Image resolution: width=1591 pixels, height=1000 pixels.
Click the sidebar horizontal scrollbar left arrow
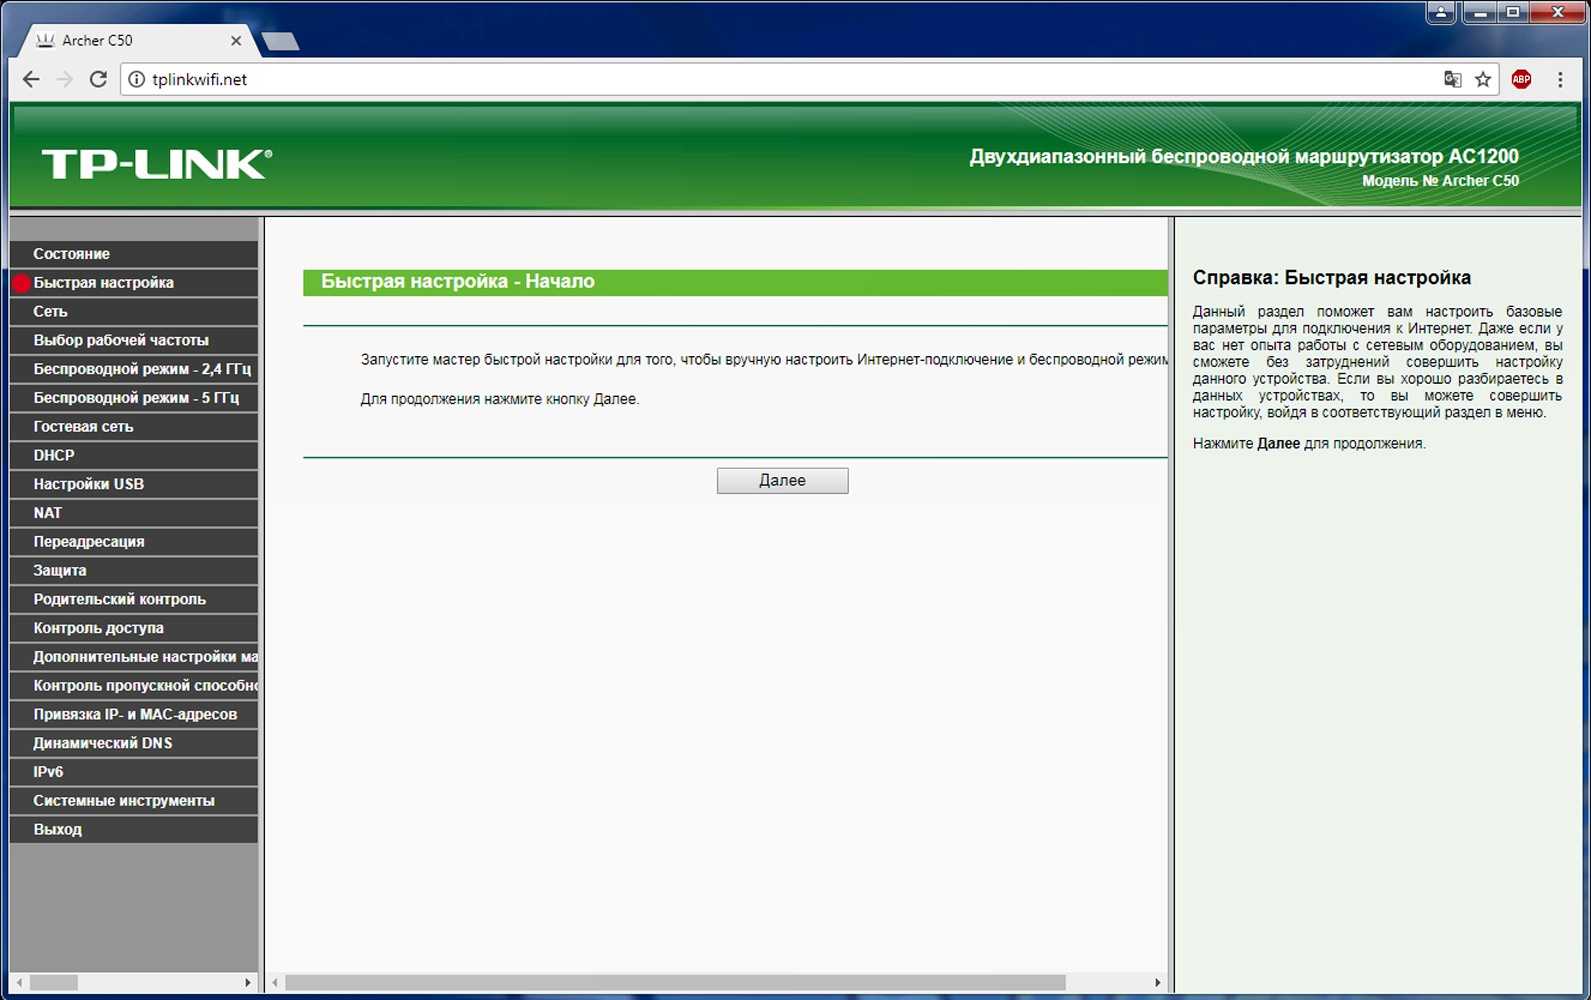coord(19,983)
